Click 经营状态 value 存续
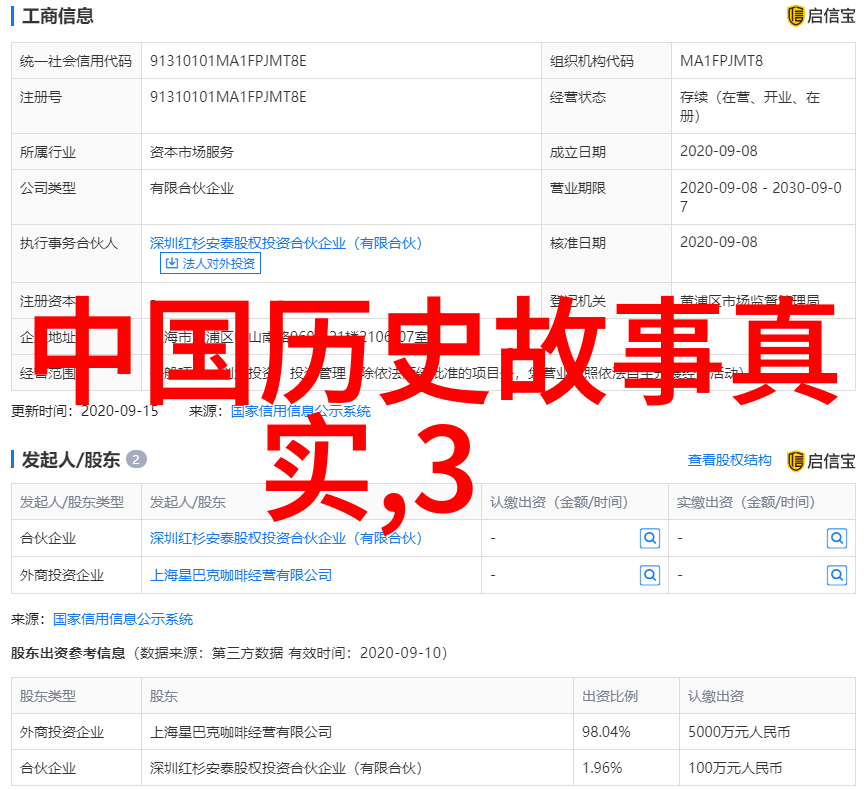Image resolution: width=867 pixels, height=790 pixels. [750, 106]
